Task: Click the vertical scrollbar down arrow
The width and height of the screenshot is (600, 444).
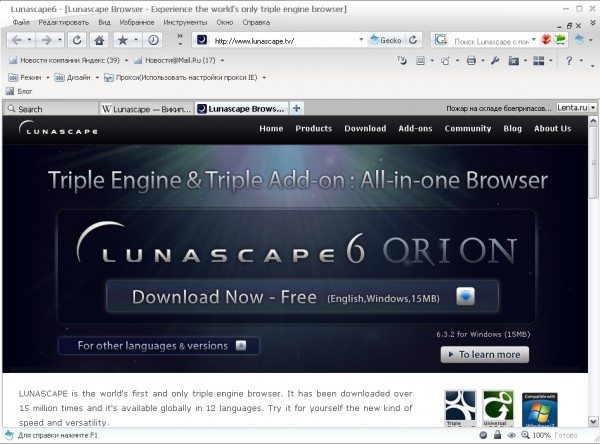Action: point(593,422)
